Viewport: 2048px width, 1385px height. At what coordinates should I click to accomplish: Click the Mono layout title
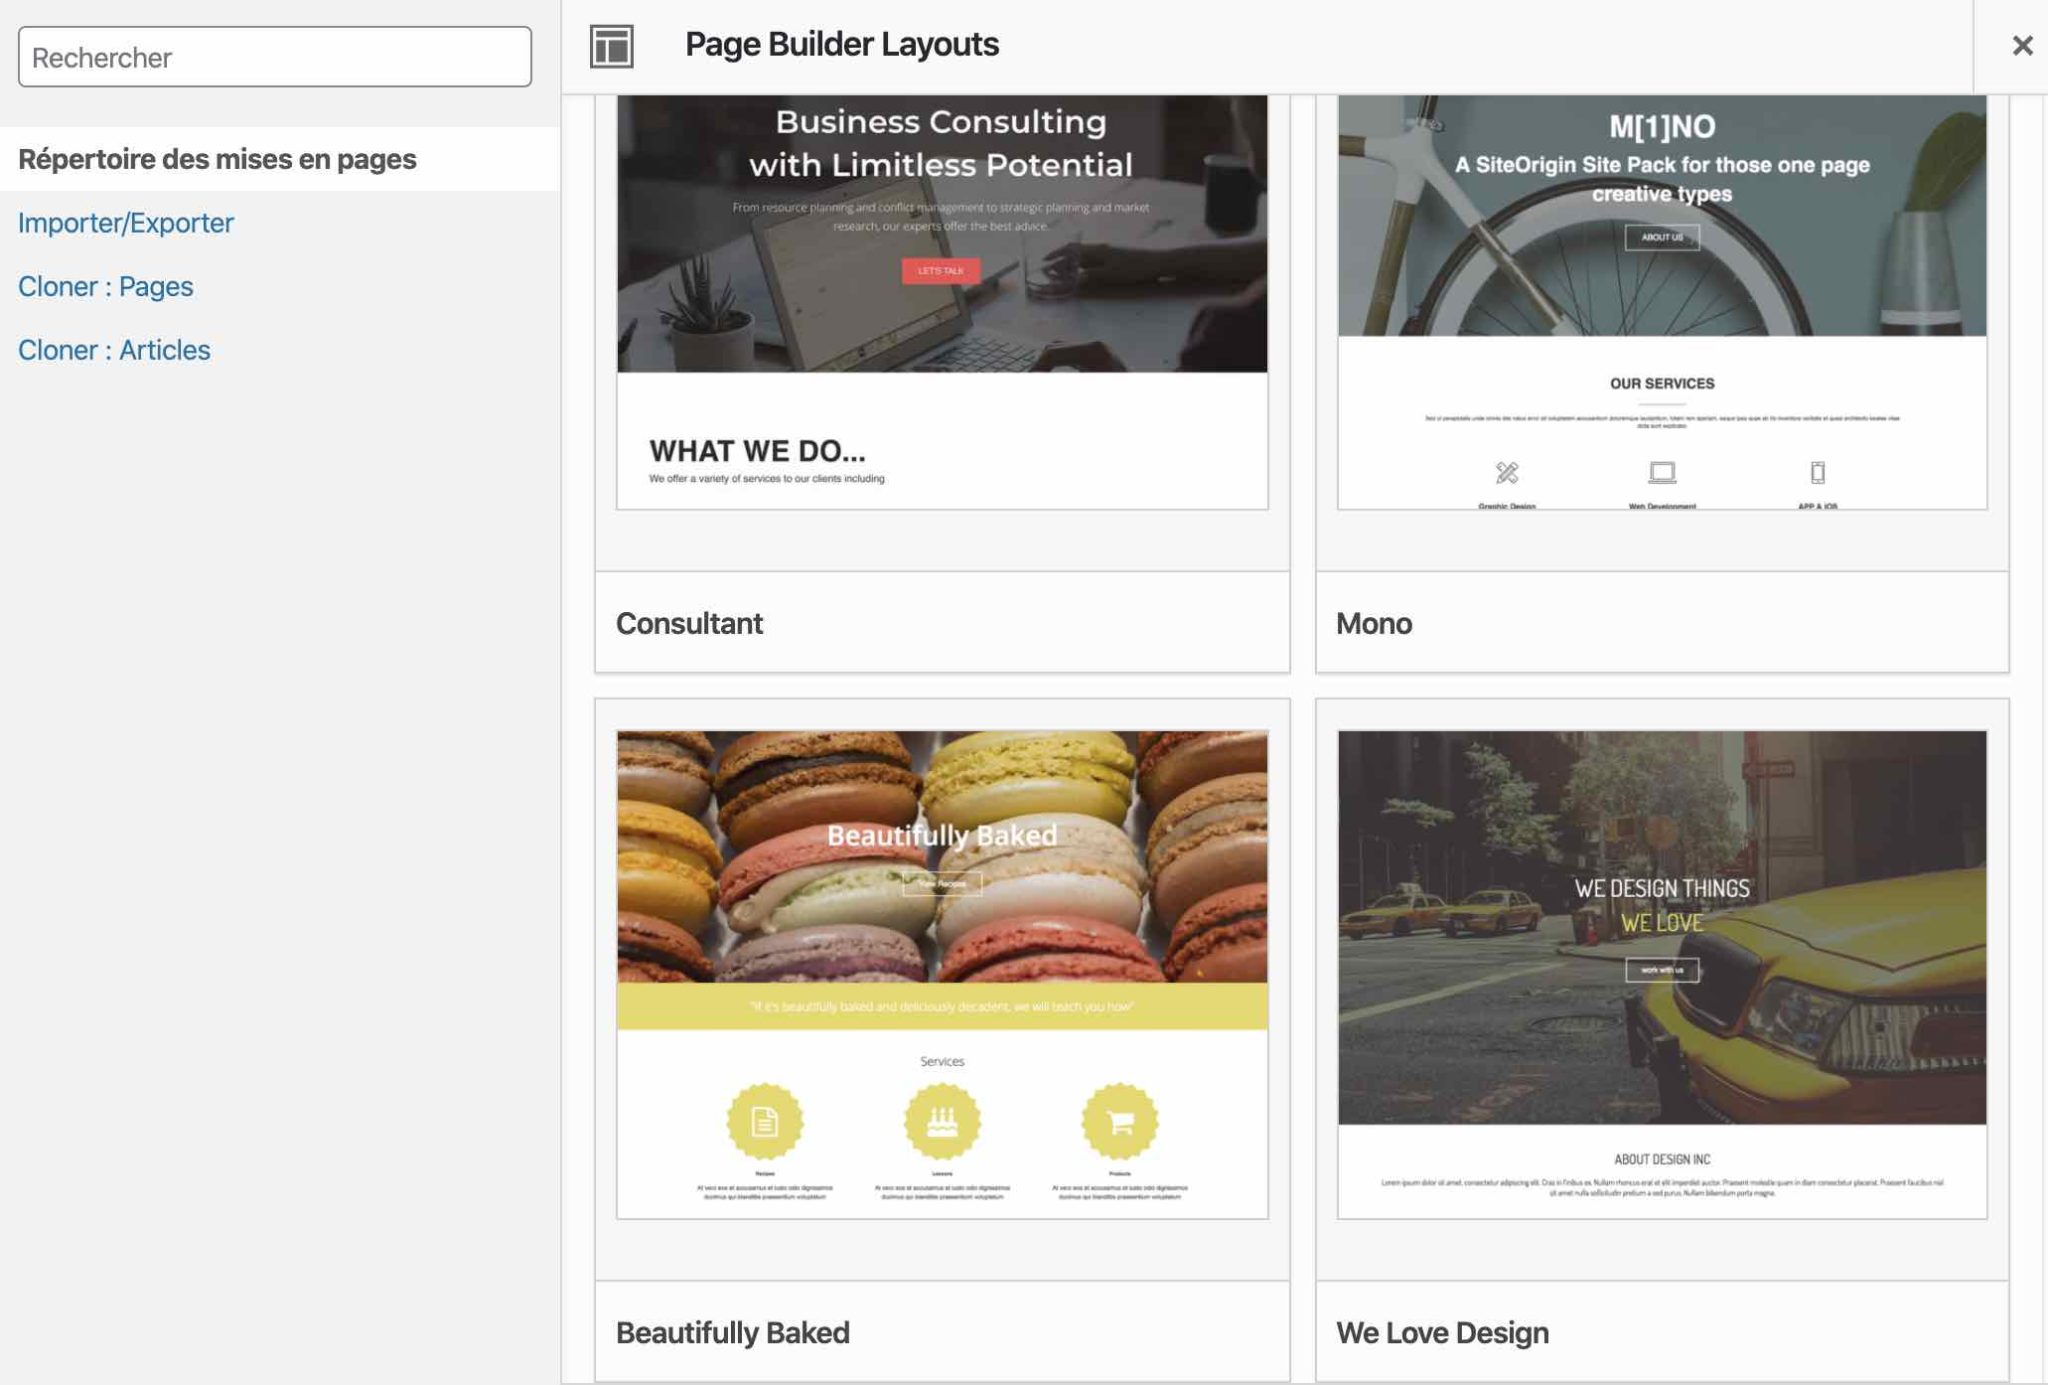[x=1373, y=623]
